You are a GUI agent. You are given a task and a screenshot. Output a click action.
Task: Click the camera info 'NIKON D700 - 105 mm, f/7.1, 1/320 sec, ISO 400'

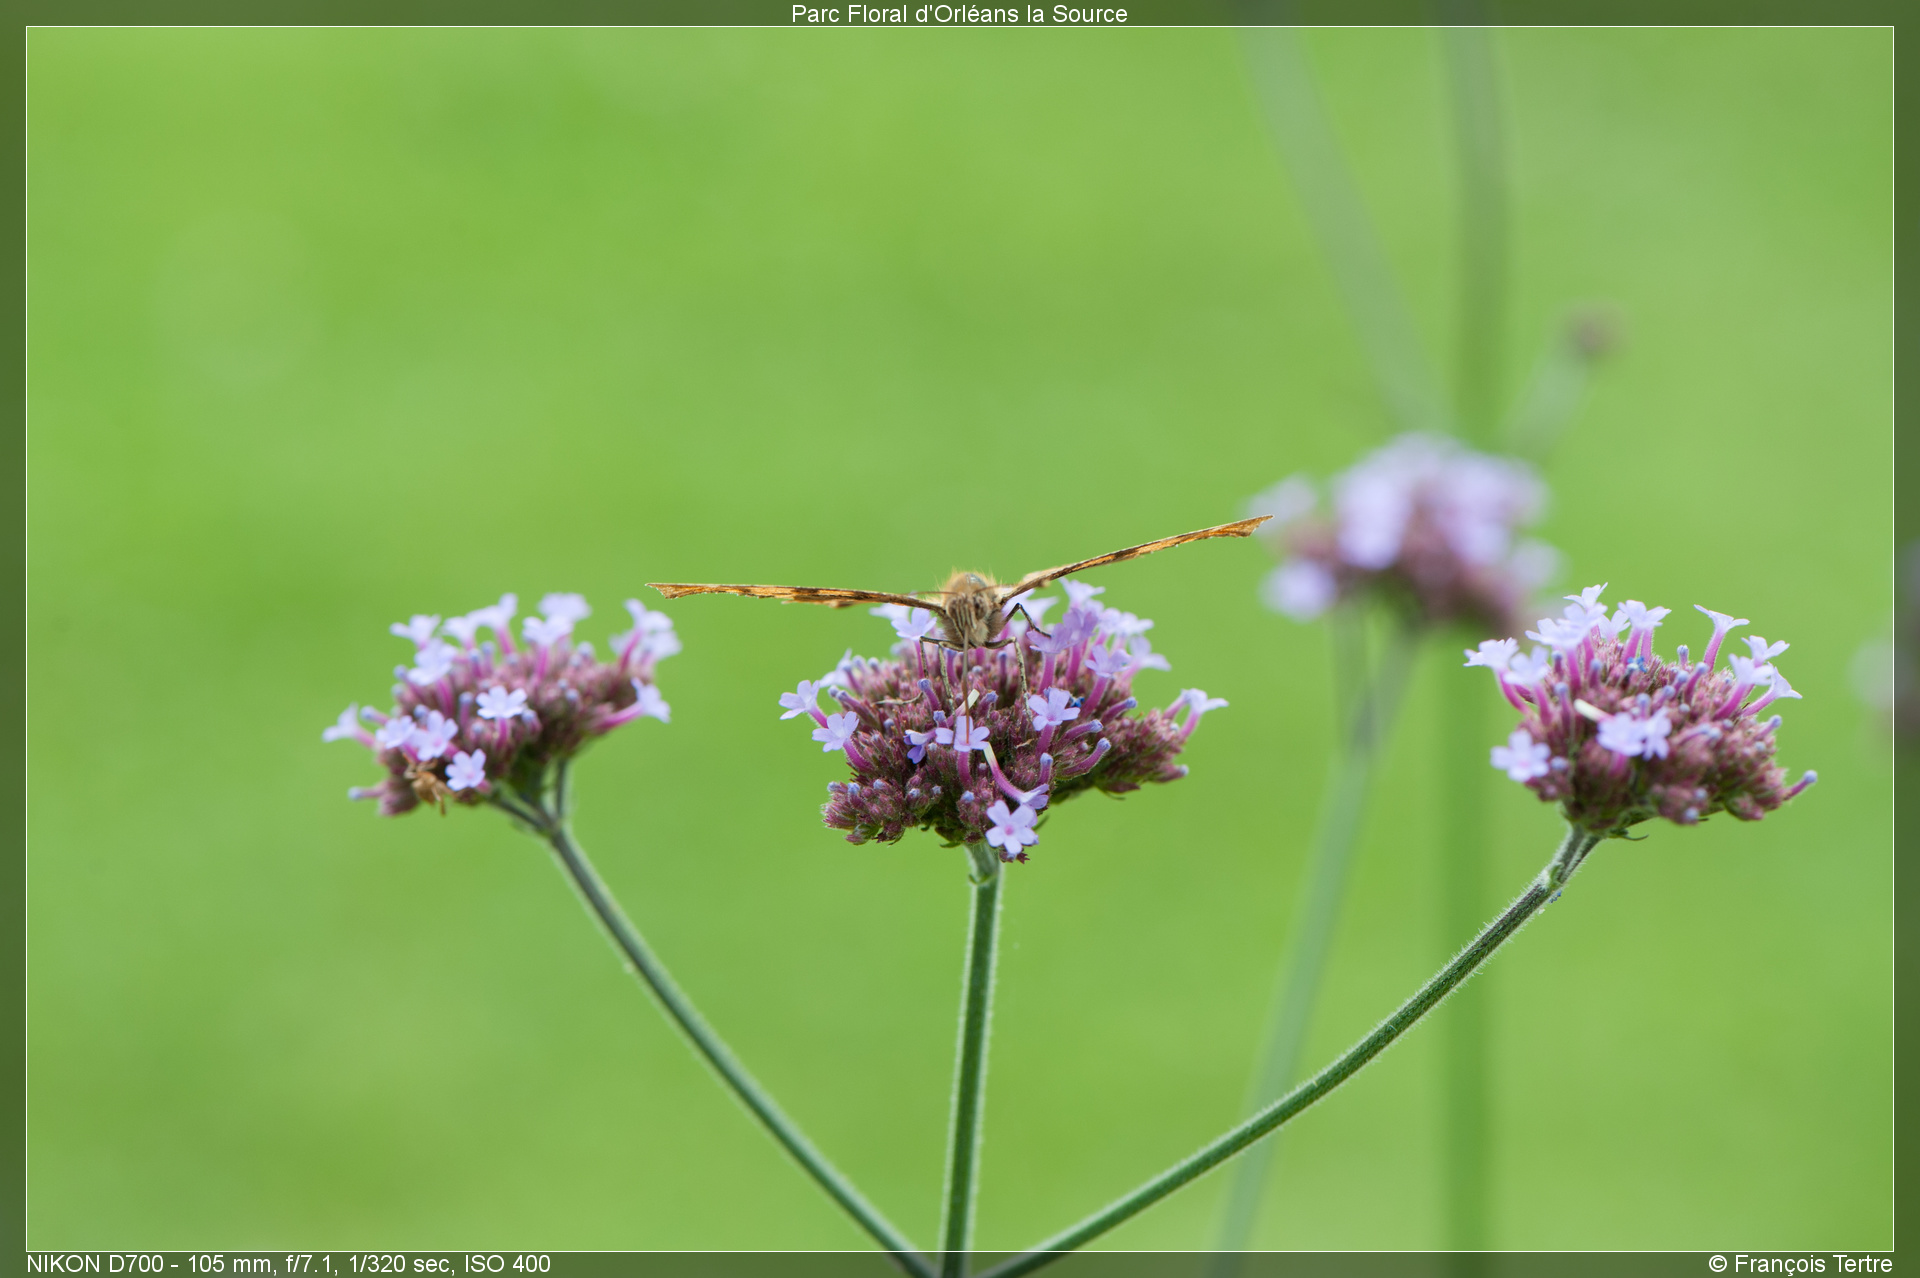288,1264
